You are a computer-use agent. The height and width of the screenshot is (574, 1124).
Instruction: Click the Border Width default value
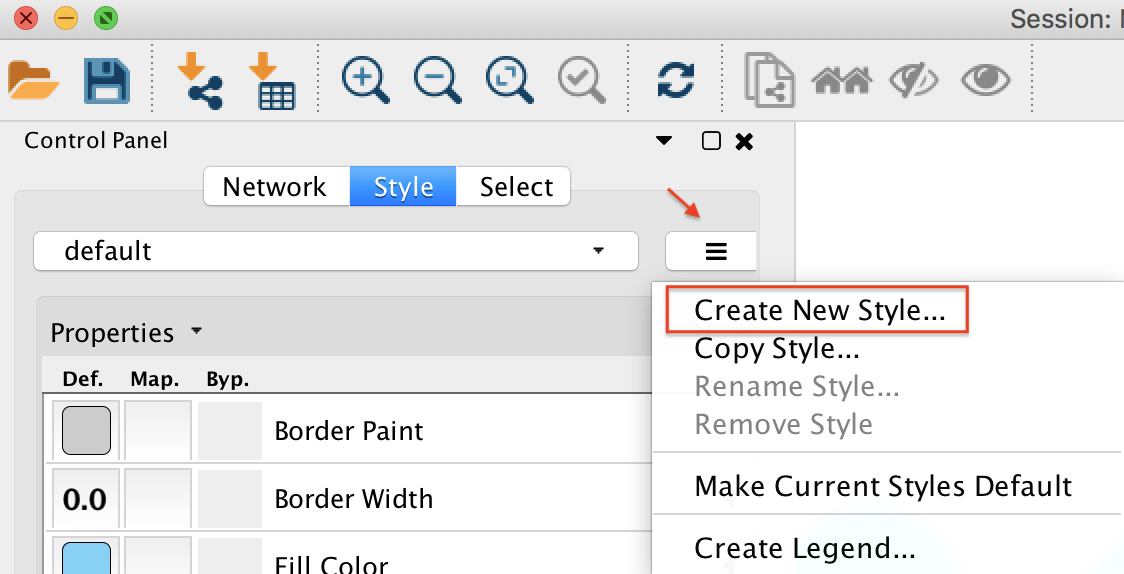[85, 499]
